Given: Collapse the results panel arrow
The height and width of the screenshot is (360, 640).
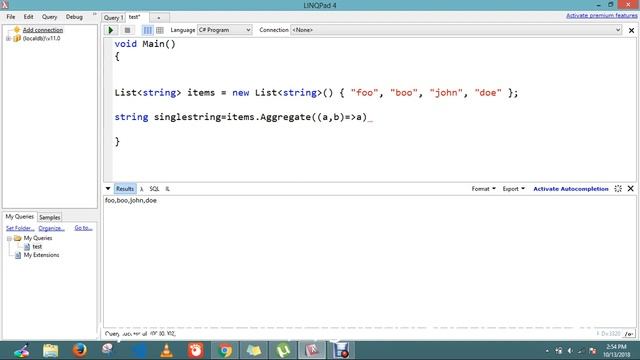Looking at the screenshot, I should (108, 189).
